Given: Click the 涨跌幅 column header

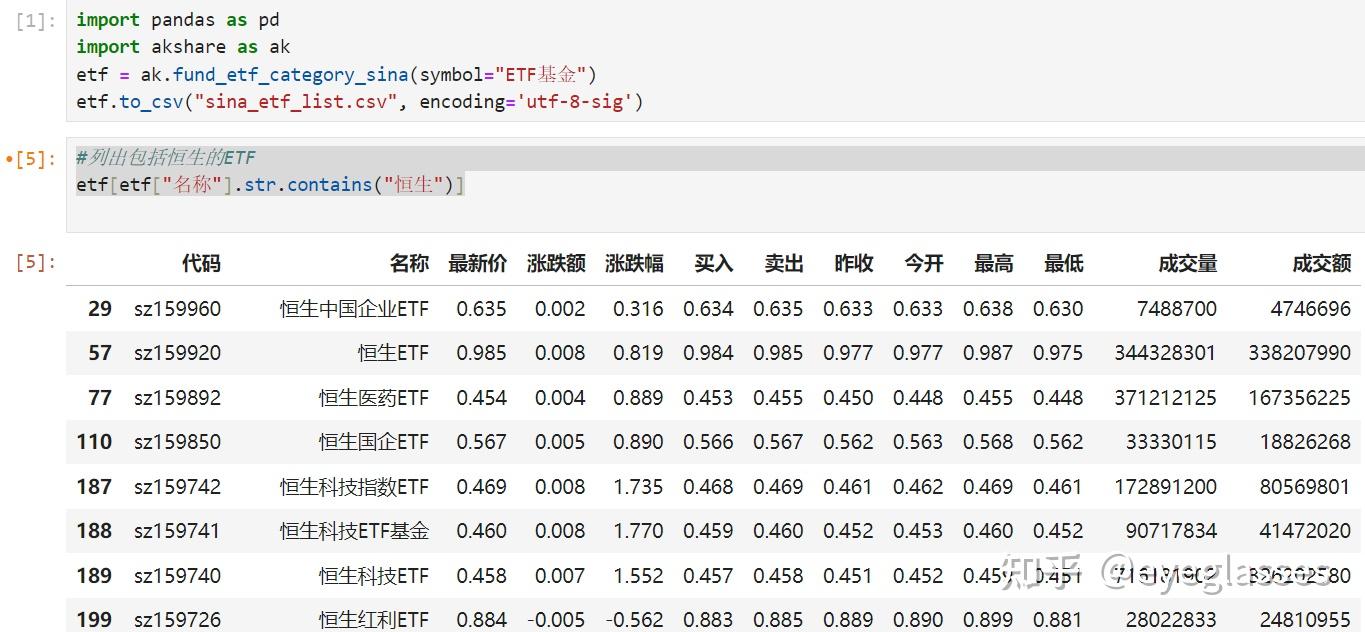Looking at the screenshot, I should (635, 263).
